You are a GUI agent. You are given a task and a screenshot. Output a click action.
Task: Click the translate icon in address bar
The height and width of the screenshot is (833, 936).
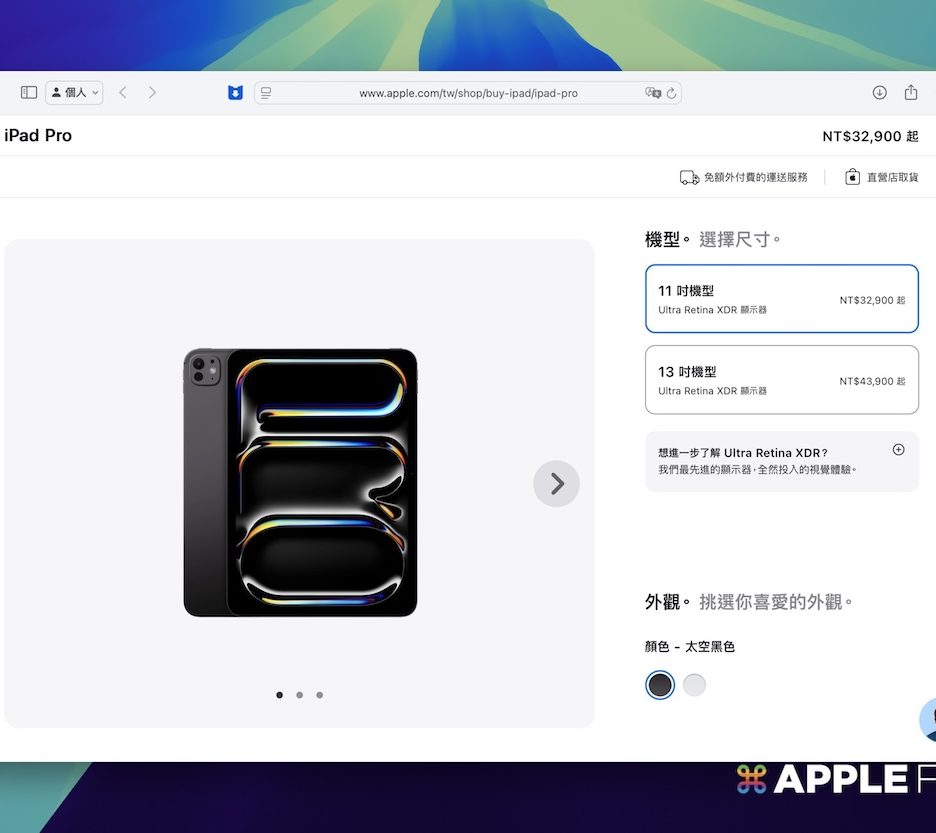pyautogui.click(x=653, y=93)
